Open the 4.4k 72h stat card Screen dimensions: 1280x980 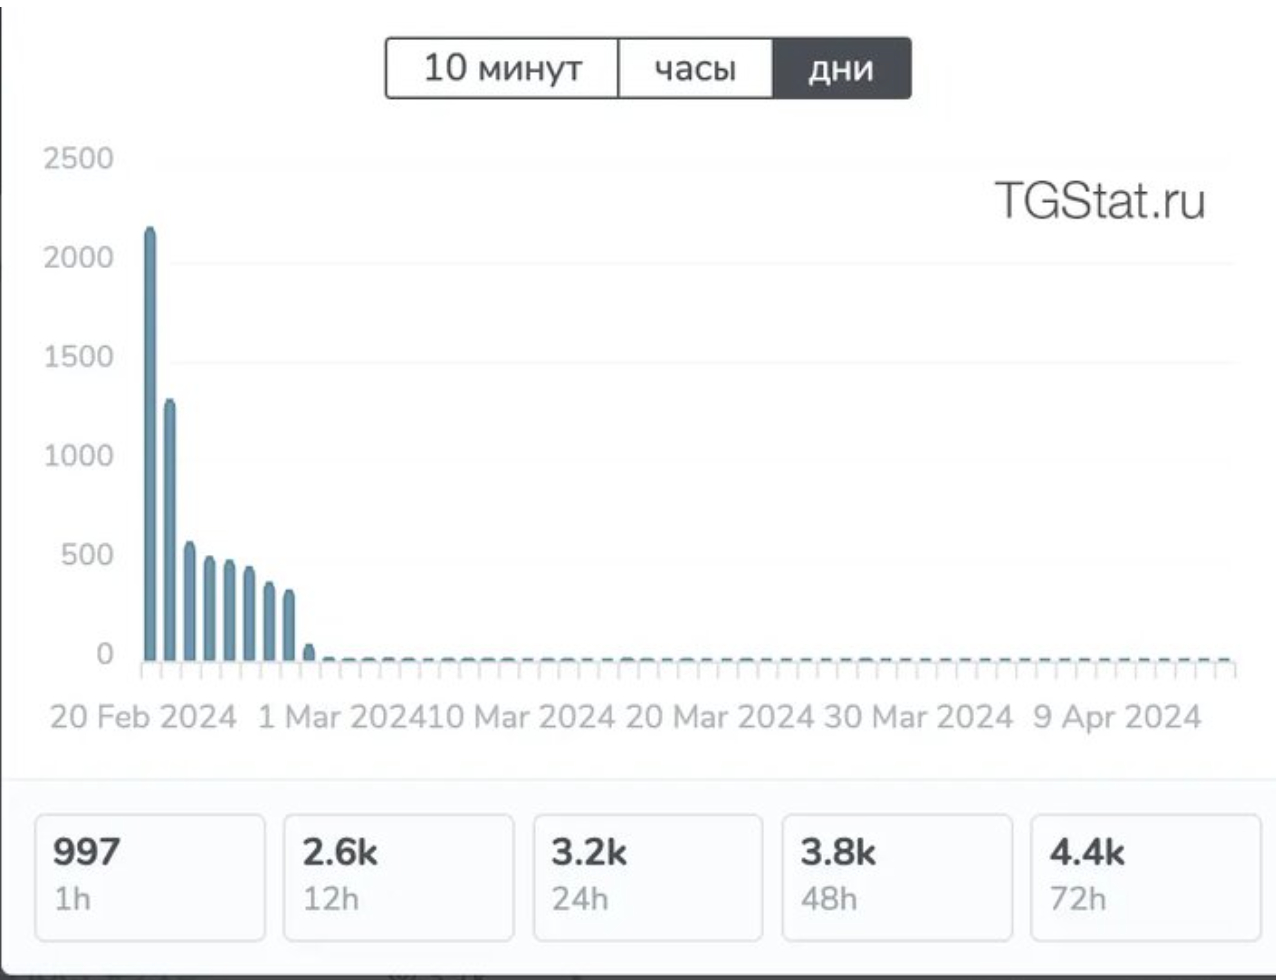1145,877
